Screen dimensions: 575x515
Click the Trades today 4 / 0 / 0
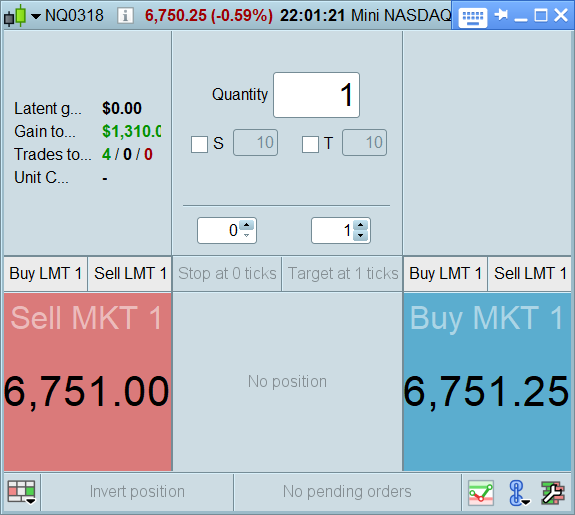pyautogui.click(x=127, y=154)
